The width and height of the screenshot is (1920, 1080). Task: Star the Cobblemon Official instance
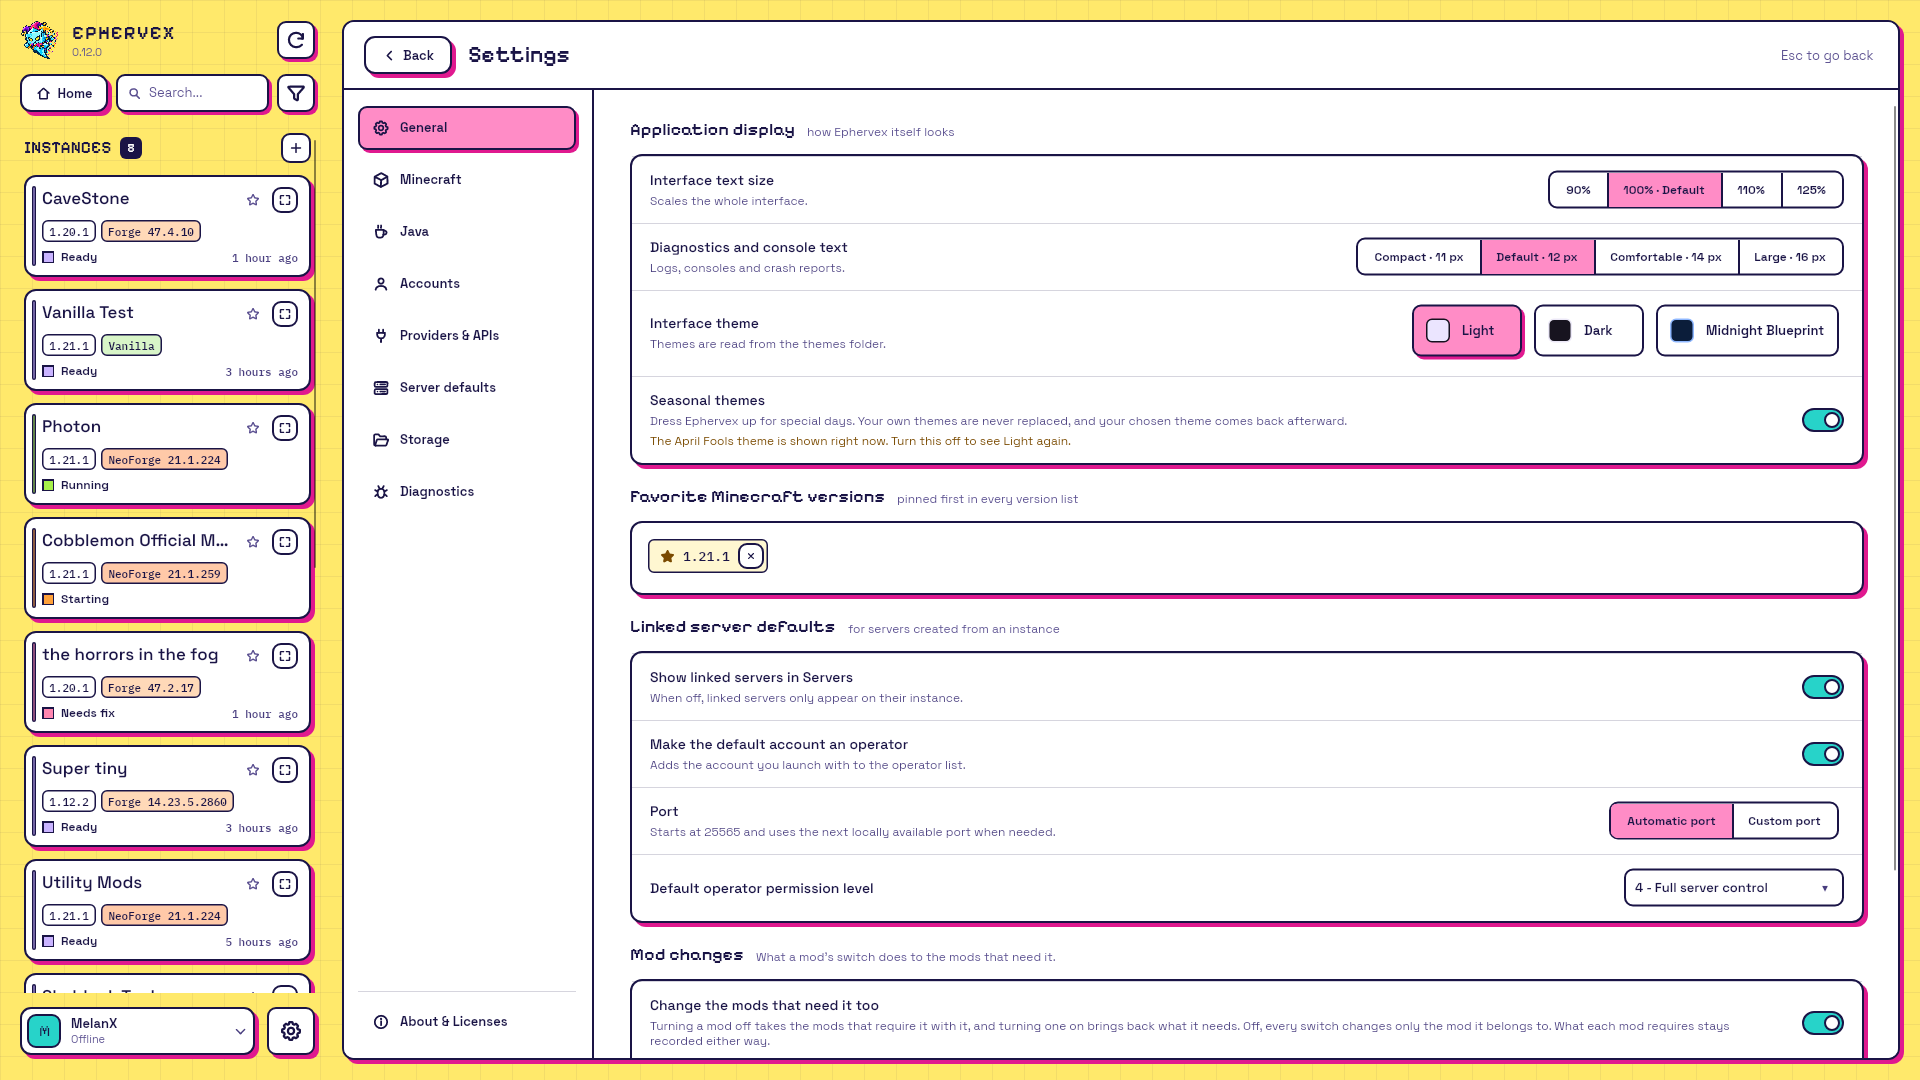pos(253,542)
